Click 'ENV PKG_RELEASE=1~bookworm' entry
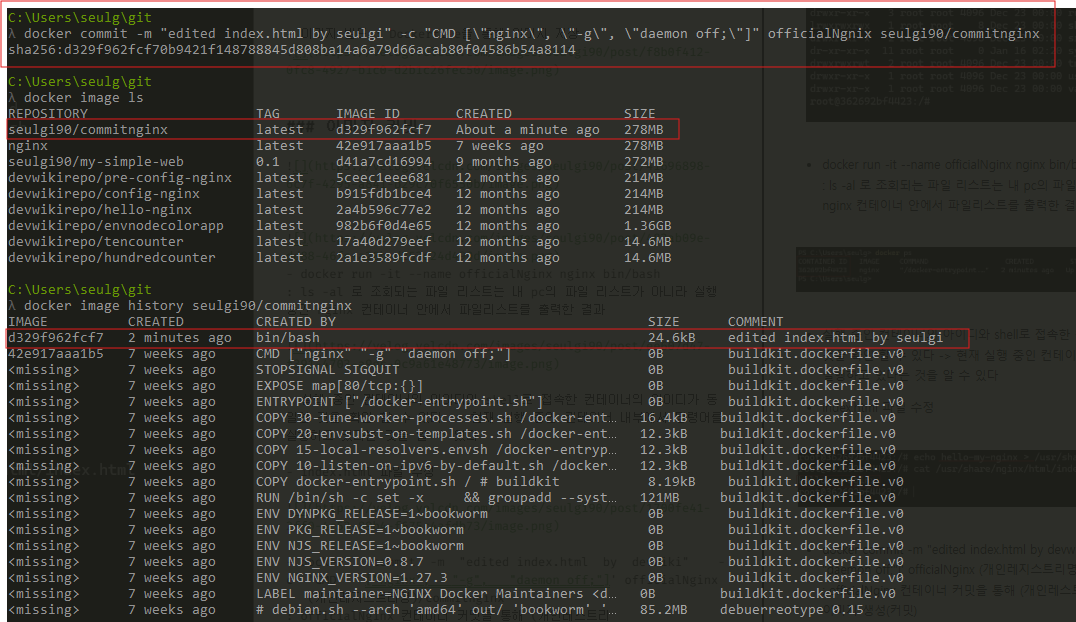1076x622 pixels. click(x=360, y=530)
